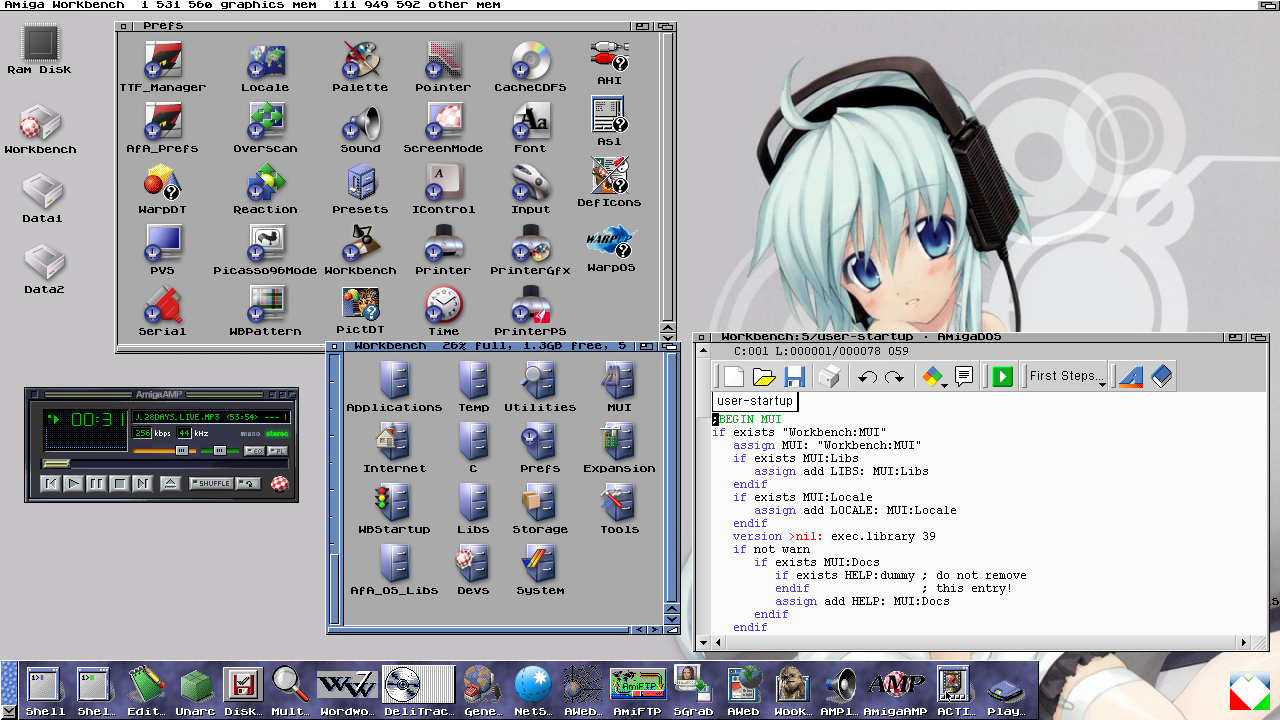Screen dimensions: 1280x720
Task: Click the song position seek bar in AmigaAMP
Action: click(x=165, y=464)
